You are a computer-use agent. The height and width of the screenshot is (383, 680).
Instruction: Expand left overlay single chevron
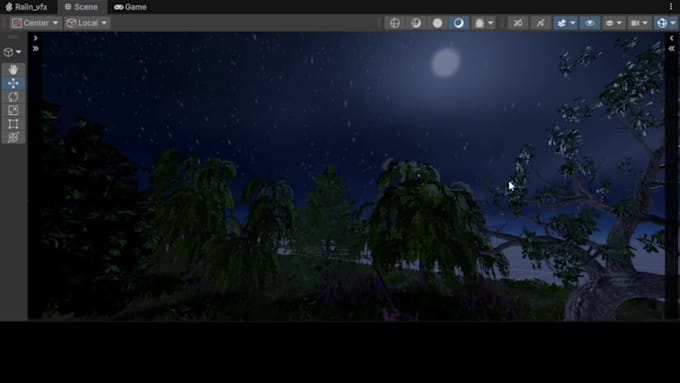coord(36,38)
